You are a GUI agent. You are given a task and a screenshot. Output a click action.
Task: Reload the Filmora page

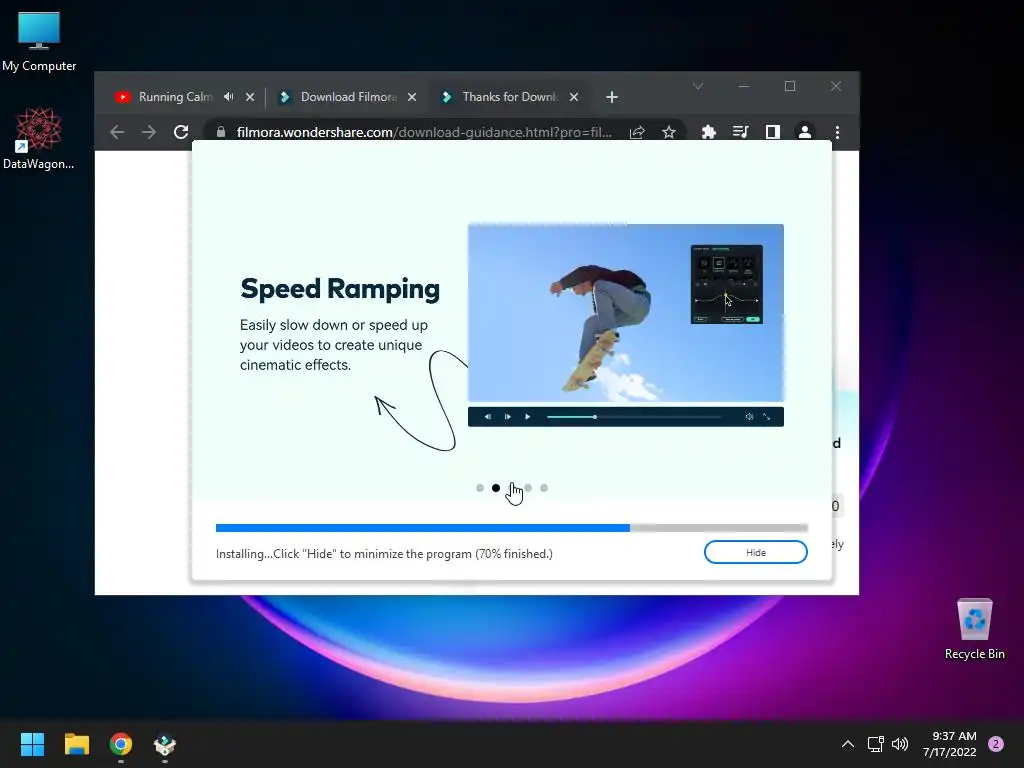coord(181,133)
